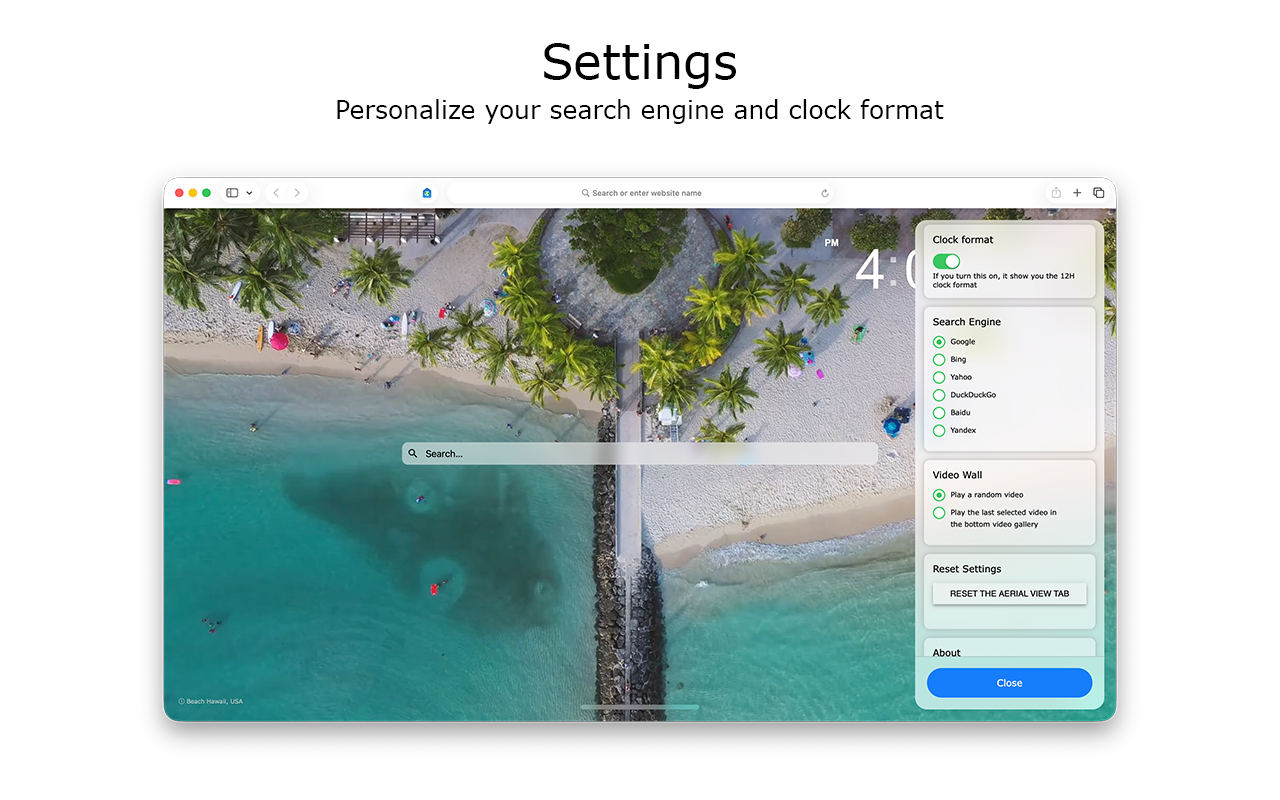Click the magnifier icon in the search box
Screen dimensions: 1280x800
pyautogui.click(x=413, y=453)
